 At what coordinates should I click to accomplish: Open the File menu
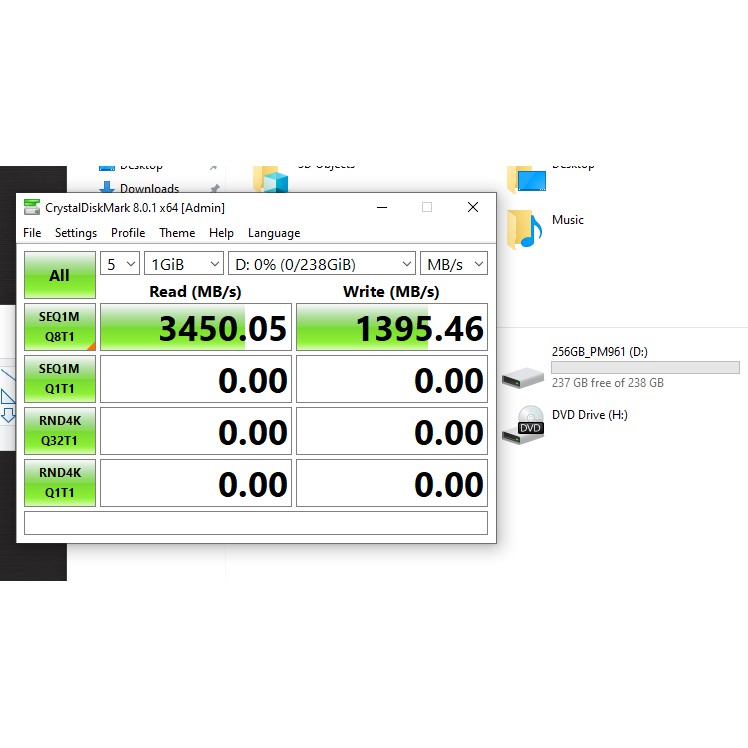pyautogui.click(x=32, y=233)
